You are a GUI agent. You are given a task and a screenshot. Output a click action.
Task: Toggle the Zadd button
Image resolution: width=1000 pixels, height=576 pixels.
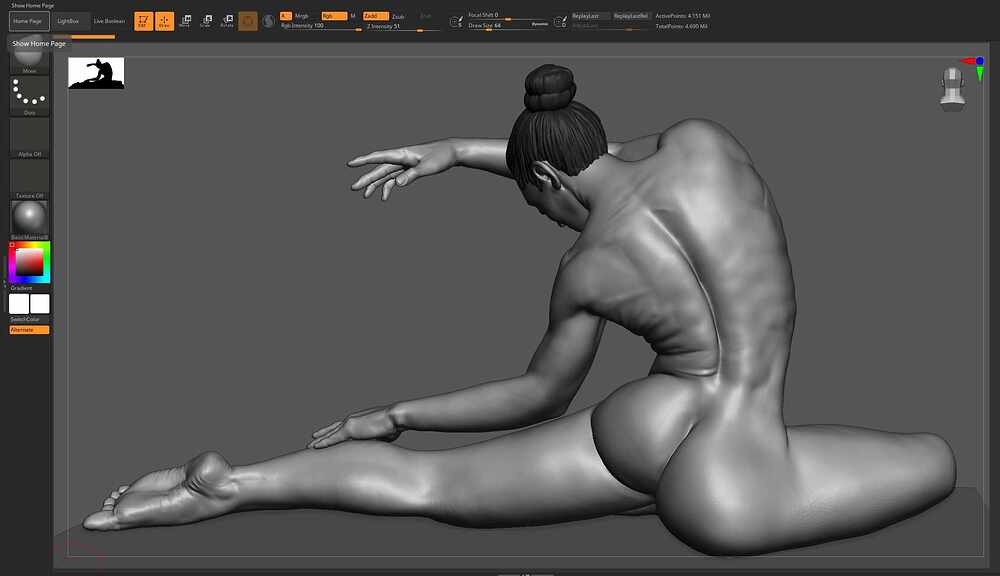coord(376,15)
